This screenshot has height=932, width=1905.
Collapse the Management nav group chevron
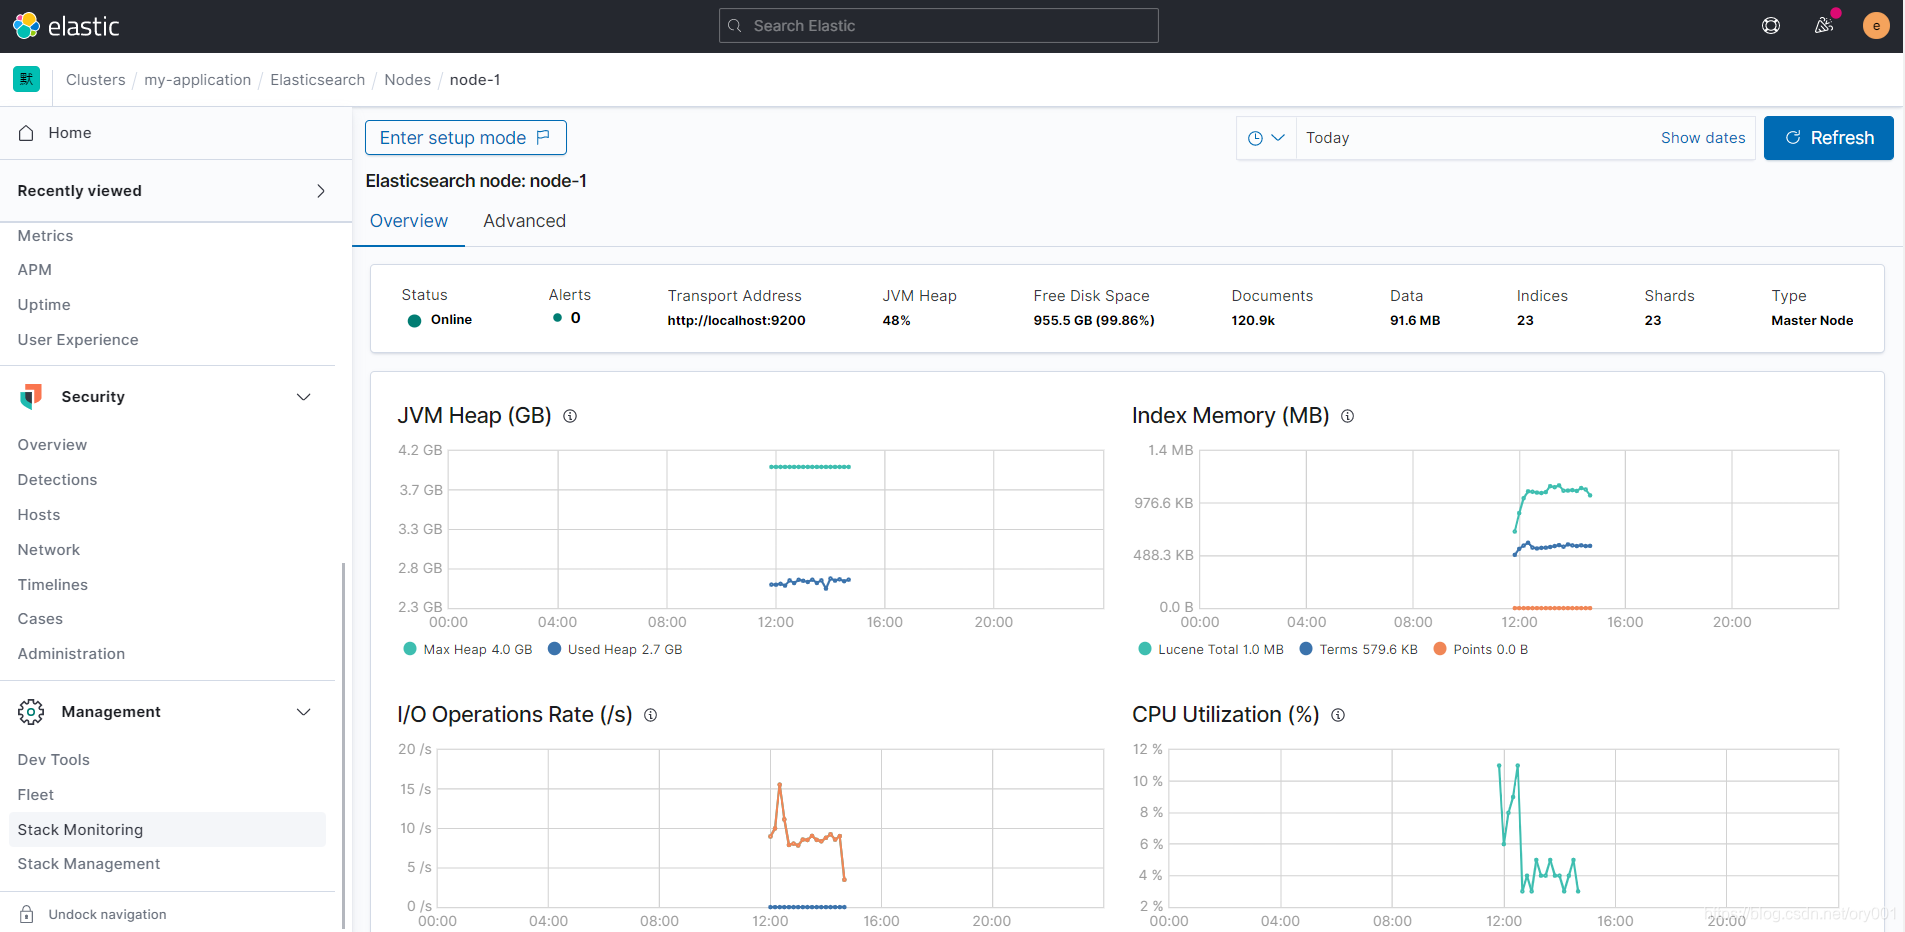(304, 712)
